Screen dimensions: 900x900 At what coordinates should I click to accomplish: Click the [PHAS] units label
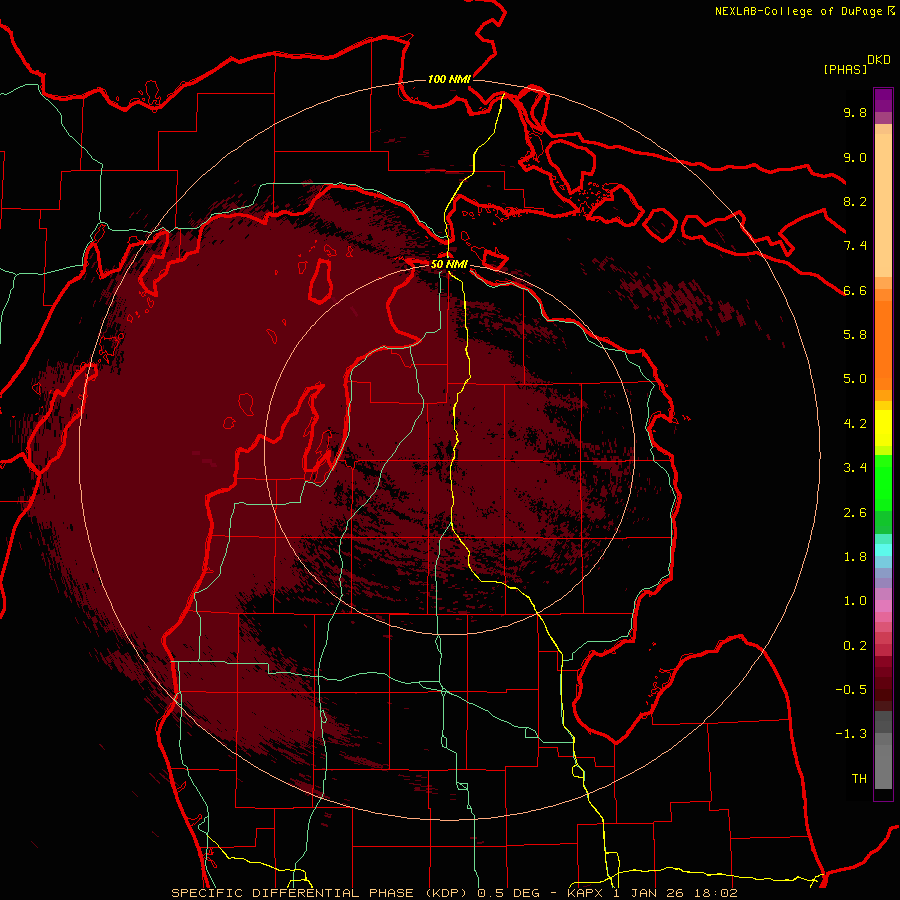tap(845, 69)
